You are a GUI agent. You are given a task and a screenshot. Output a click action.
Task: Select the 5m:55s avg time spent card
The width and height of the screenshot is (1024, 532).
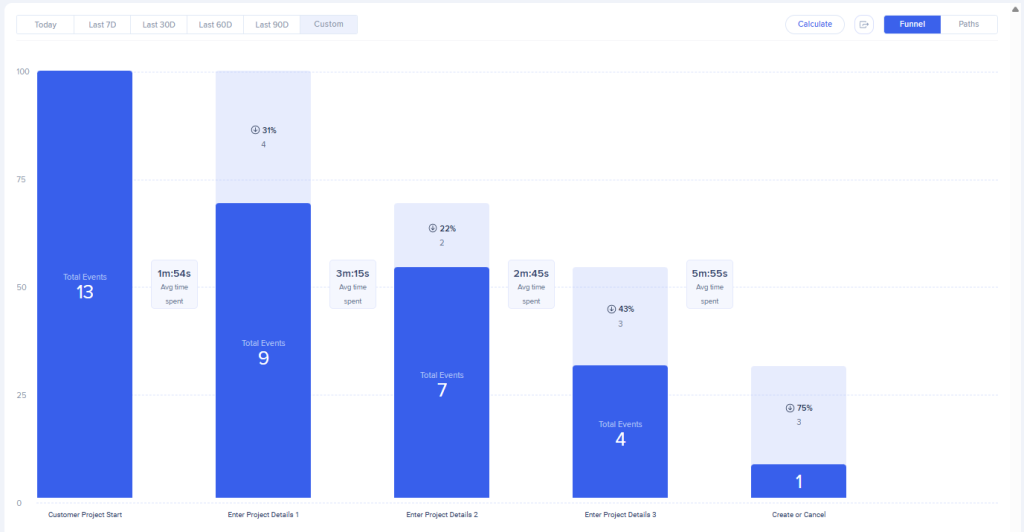point(709,285)
